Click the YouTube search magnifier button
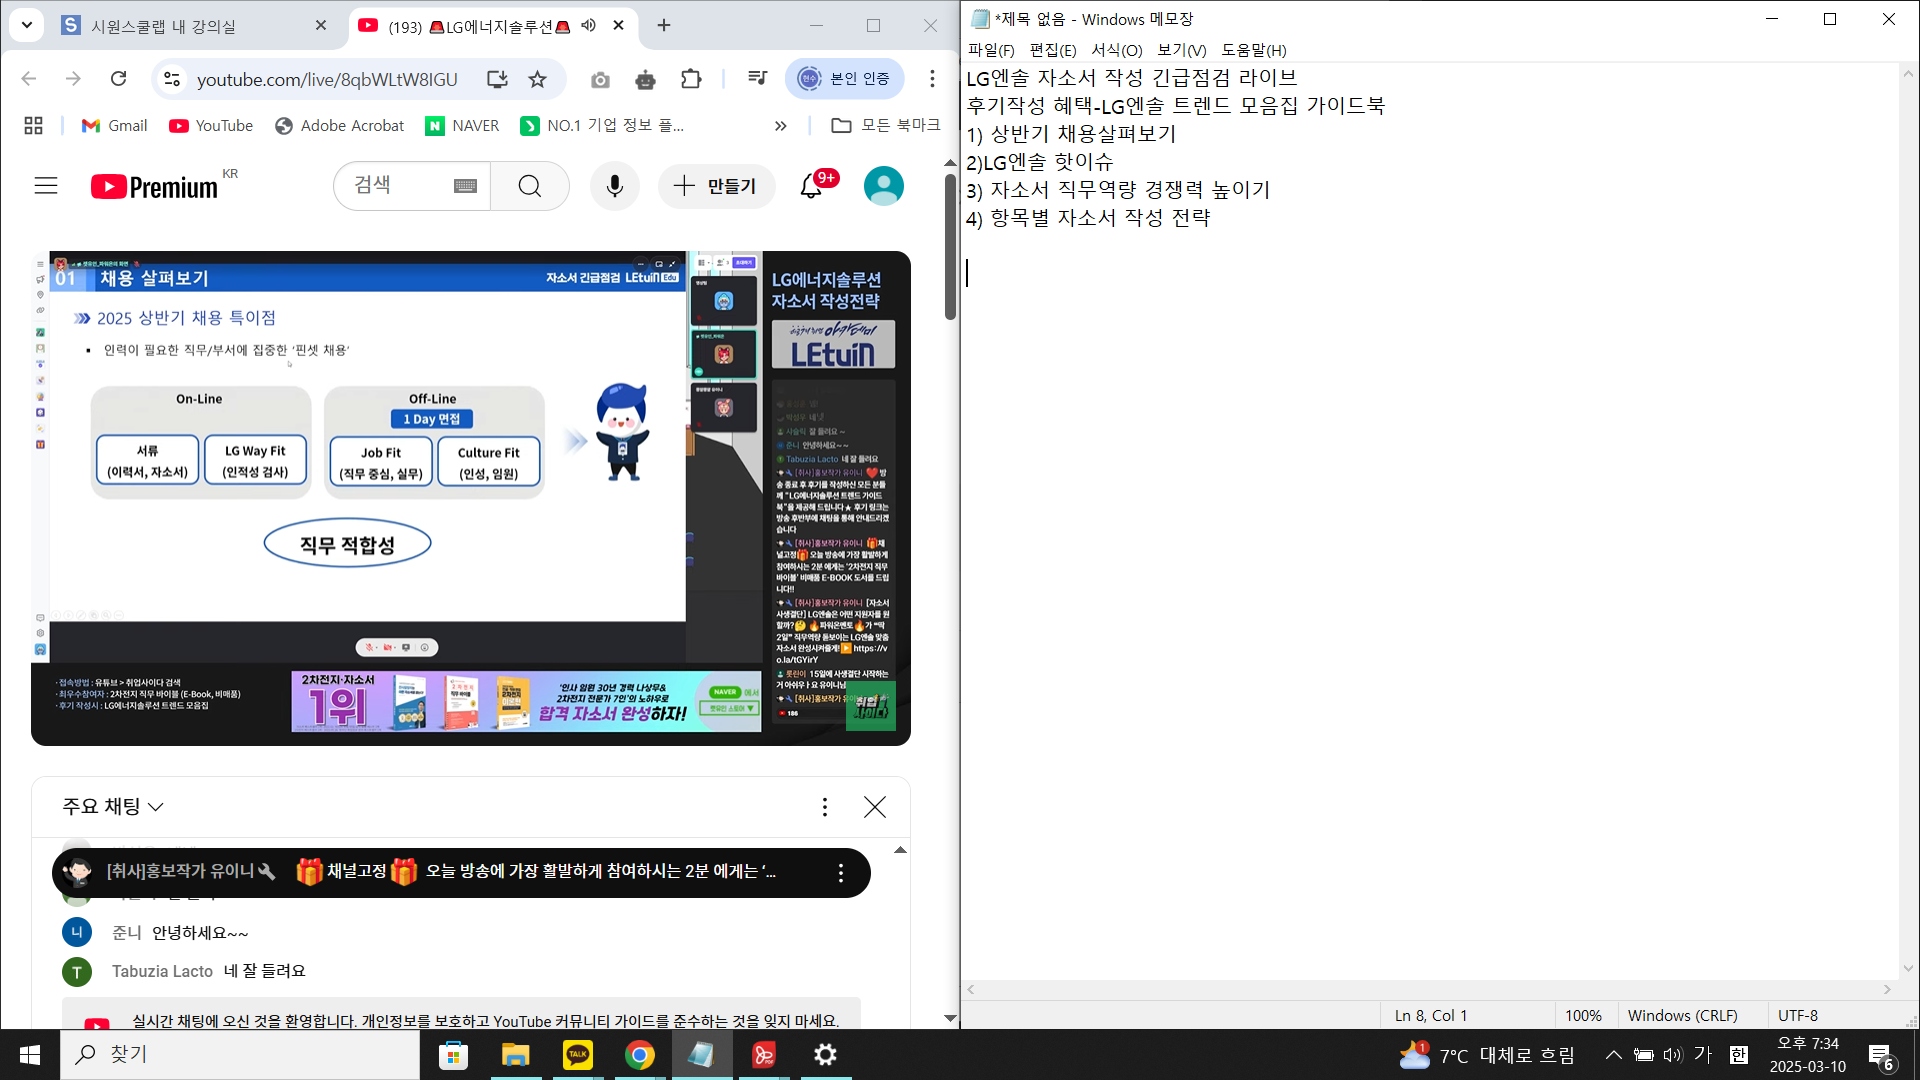Image resolution: width=1920 pixels, height=1080 pixels. pos(530,186)
